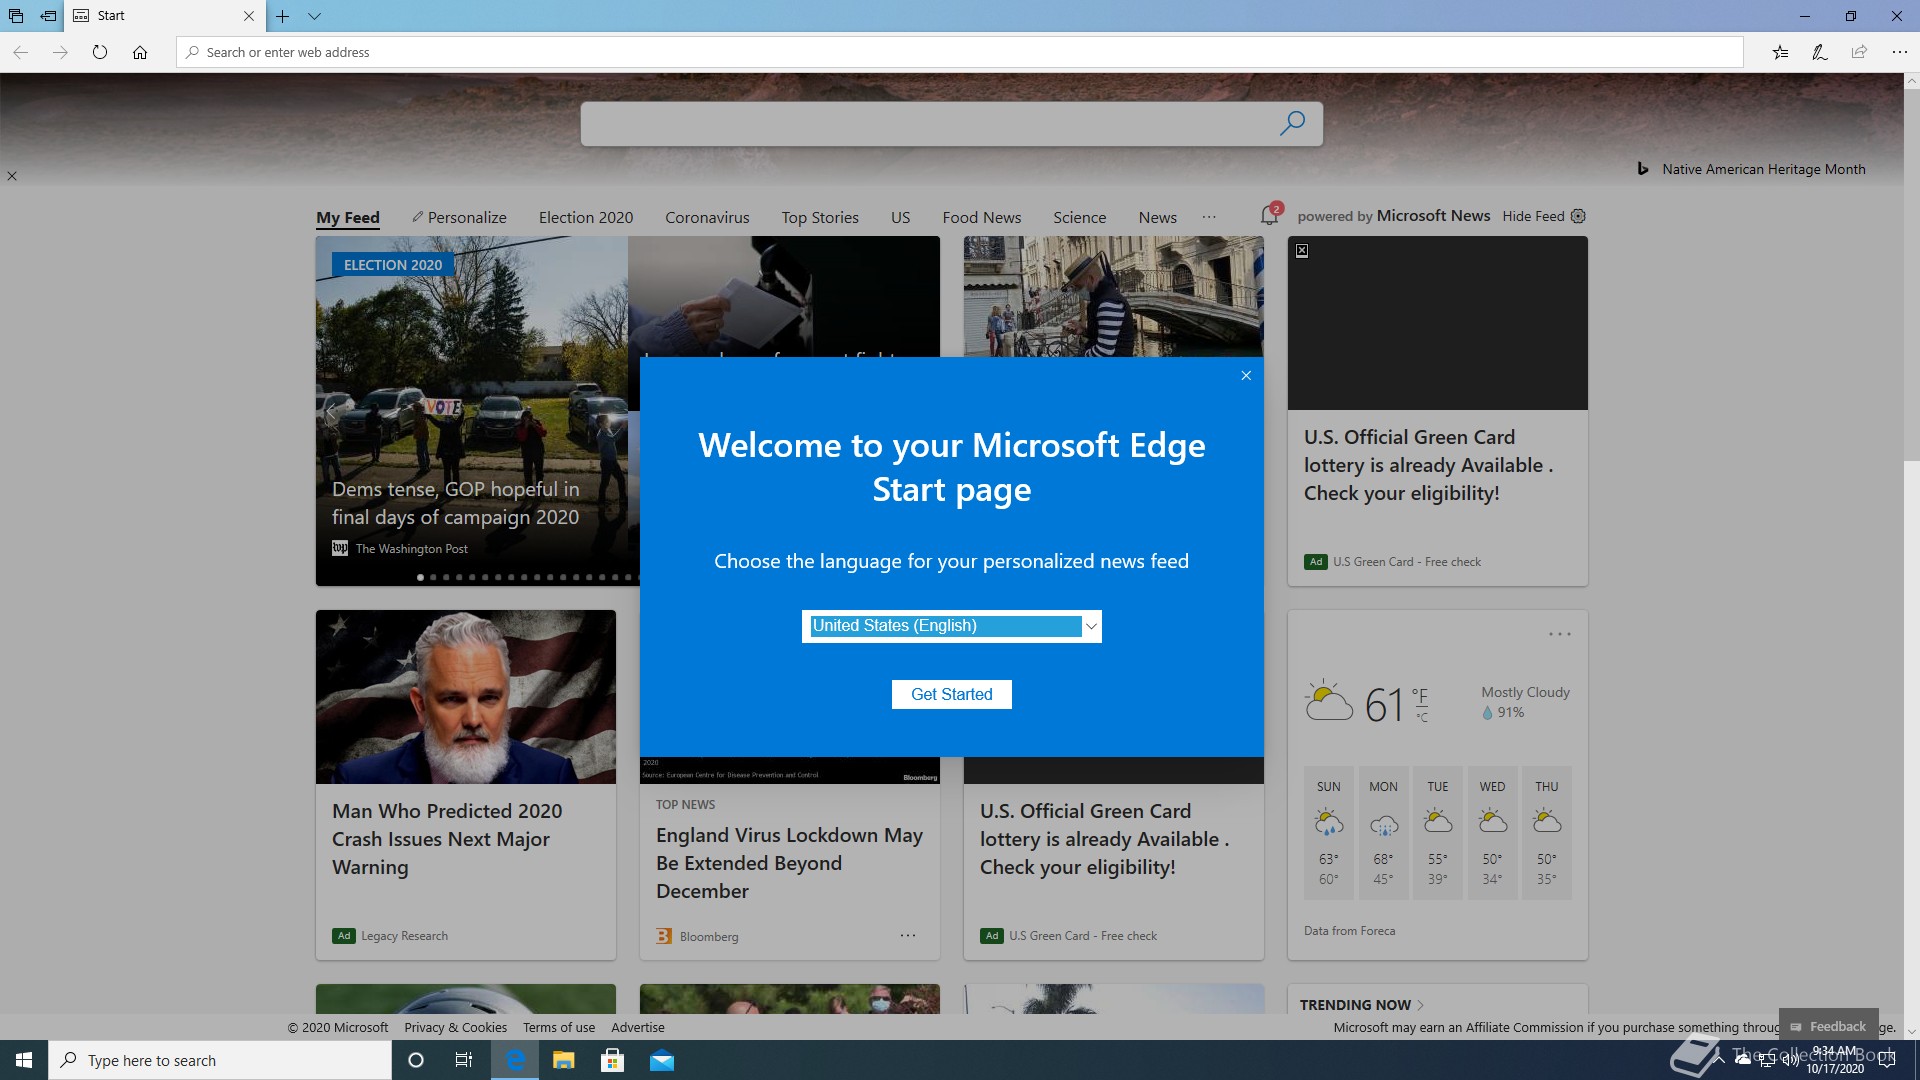Open weather card options ellipsis
Viewport: 1920px width, 1080px height.
1559,634
